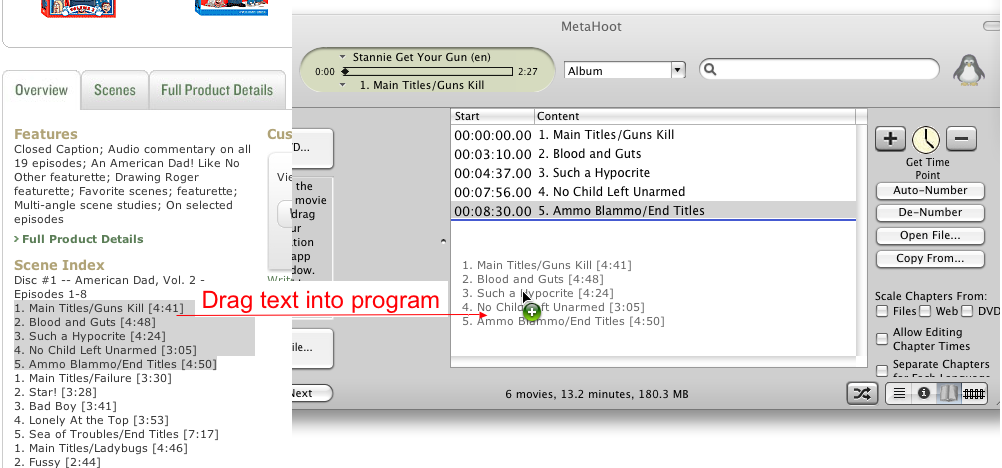Click the Auto-Number button
Viewport: 1002px width, 468px height.
[930, 190]
